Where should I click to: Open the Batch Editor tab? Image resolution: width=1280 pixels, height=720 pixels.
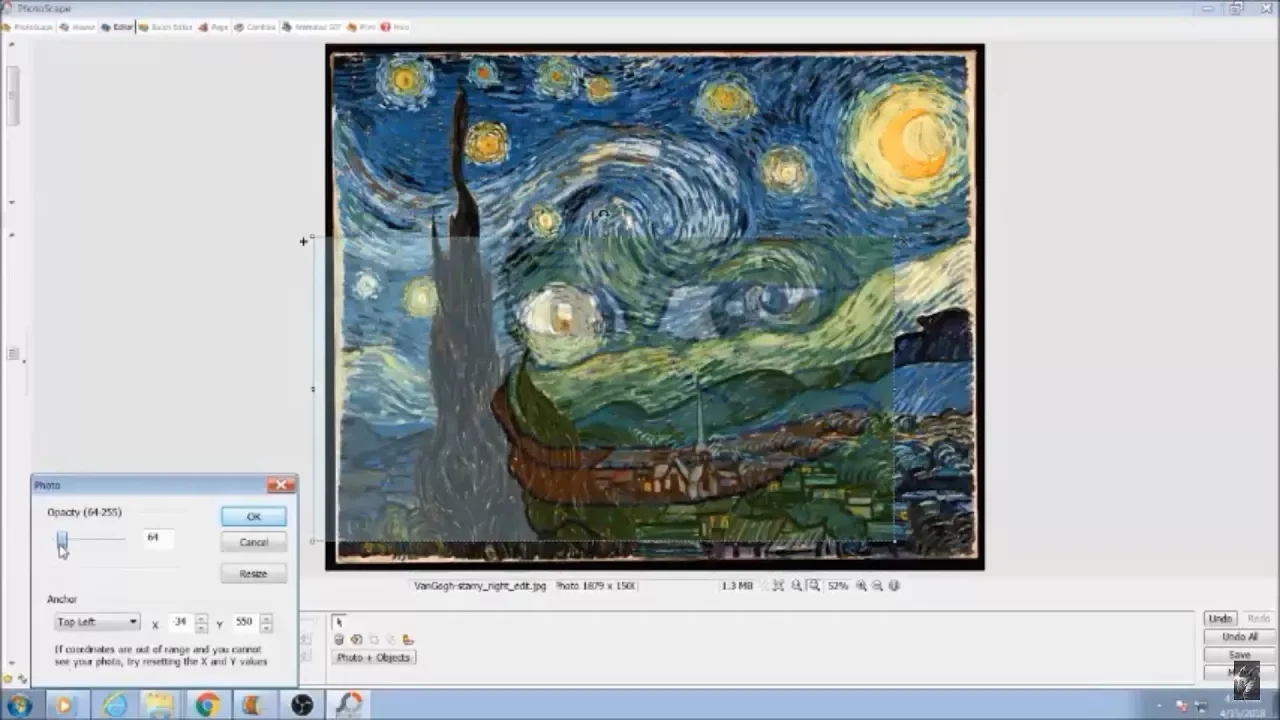(x=166, y=27)
